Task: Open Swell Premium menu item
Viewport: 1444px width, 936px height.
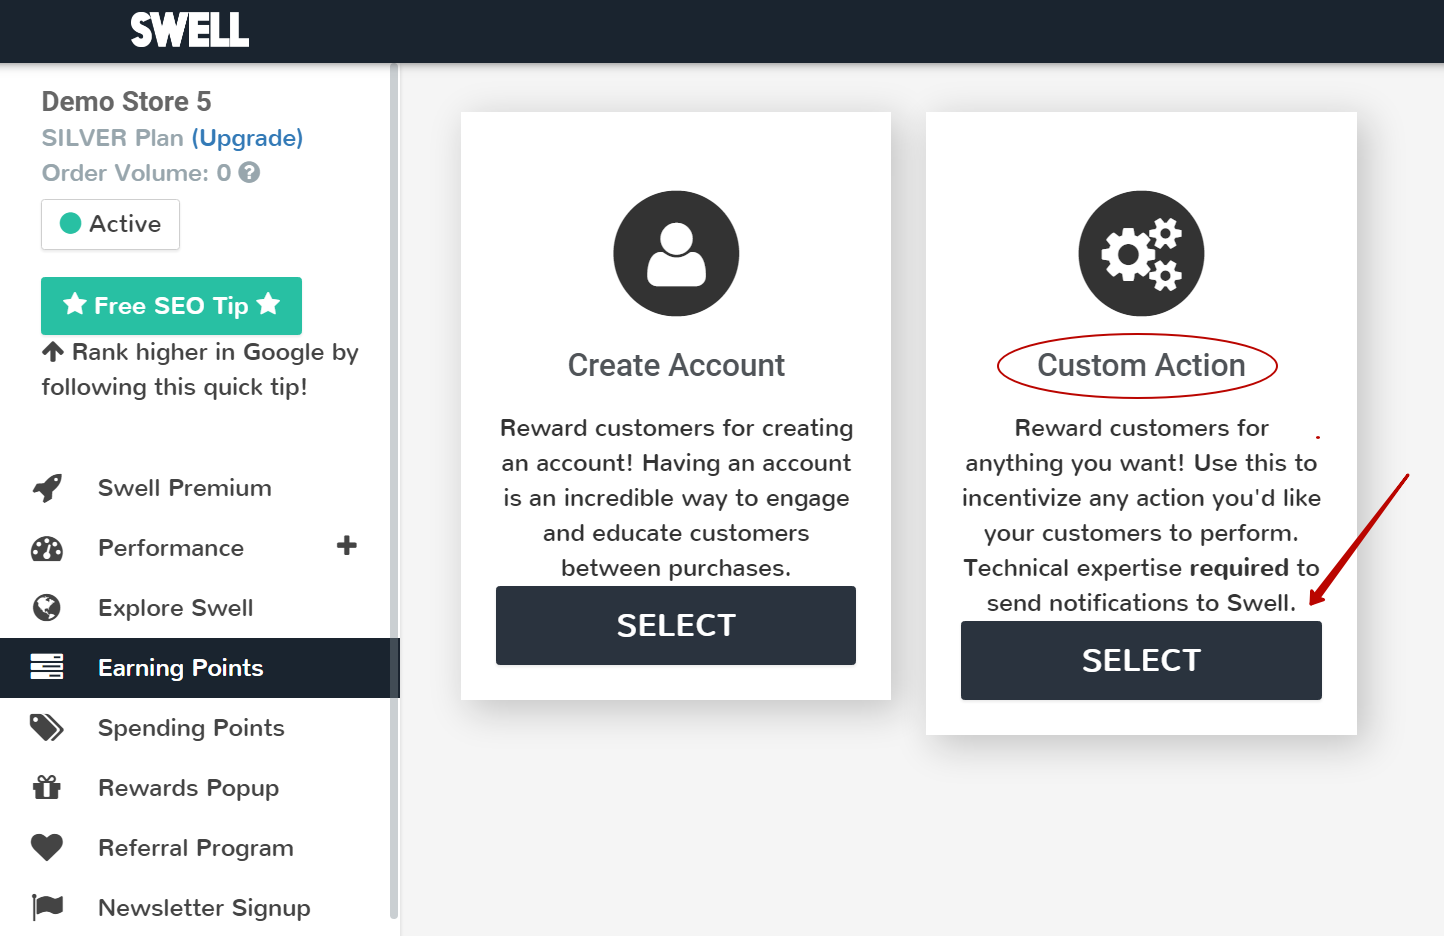Action: [185, 488]
